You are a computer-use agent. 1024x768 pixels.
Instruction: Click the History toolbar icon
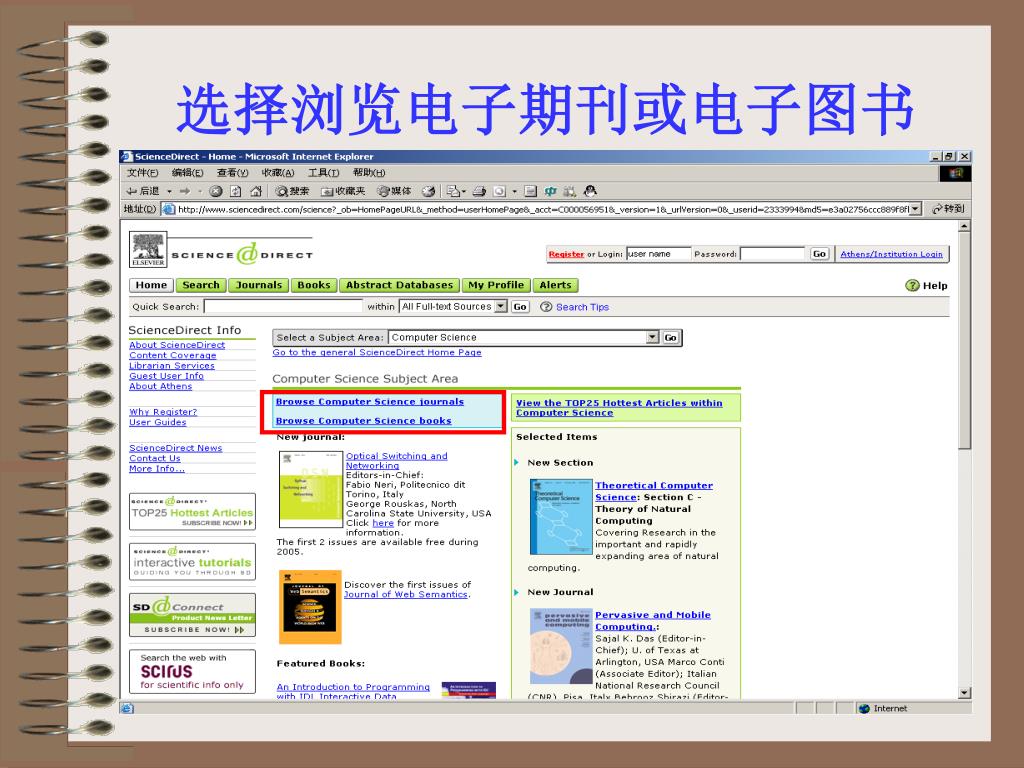coord(428,191)
